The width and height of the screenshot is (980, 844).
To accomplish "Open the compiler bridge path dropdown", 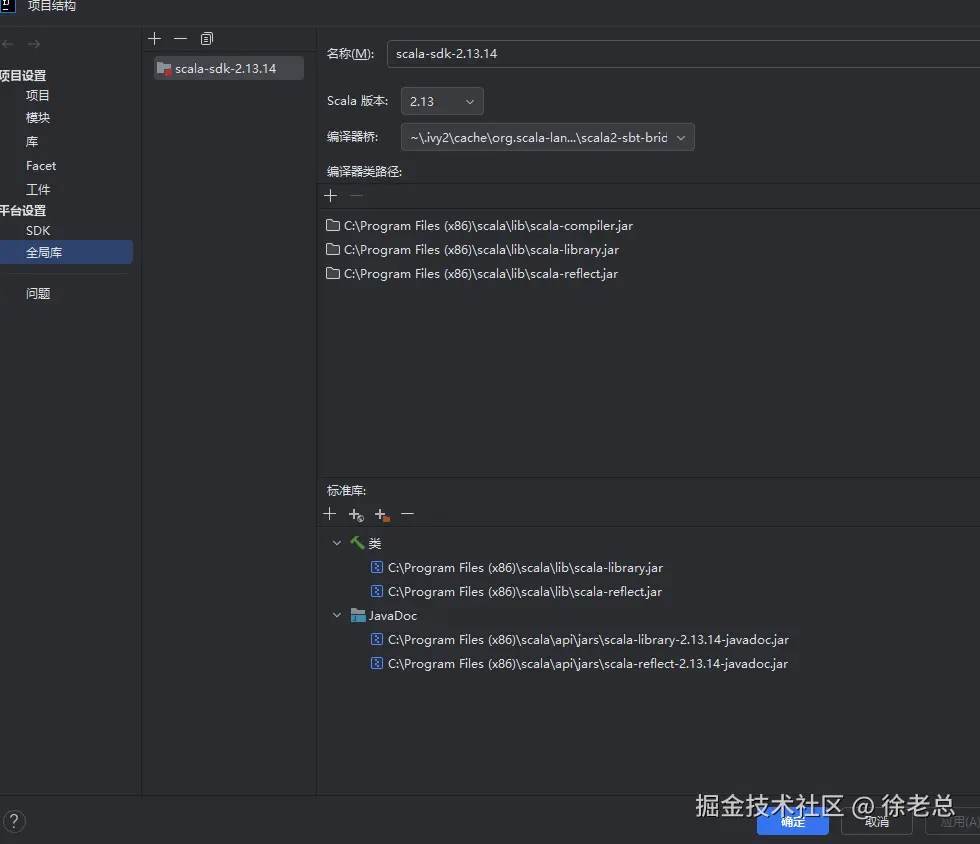I will 548,138.
